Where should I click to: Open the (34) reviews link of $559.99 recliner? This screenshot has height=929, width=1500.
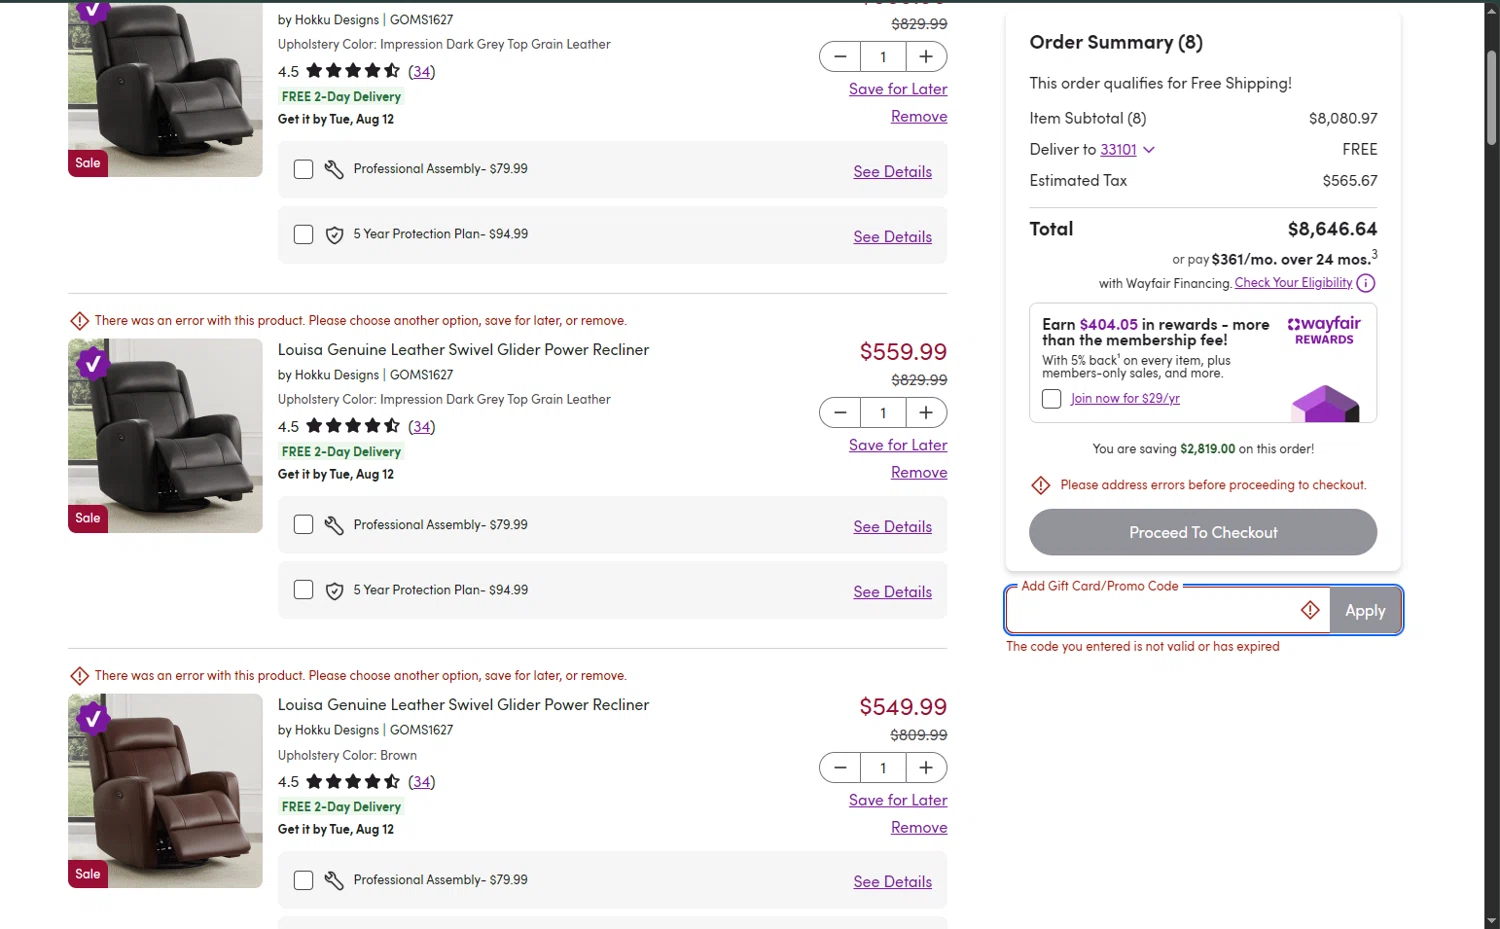[x=422, y=427]
